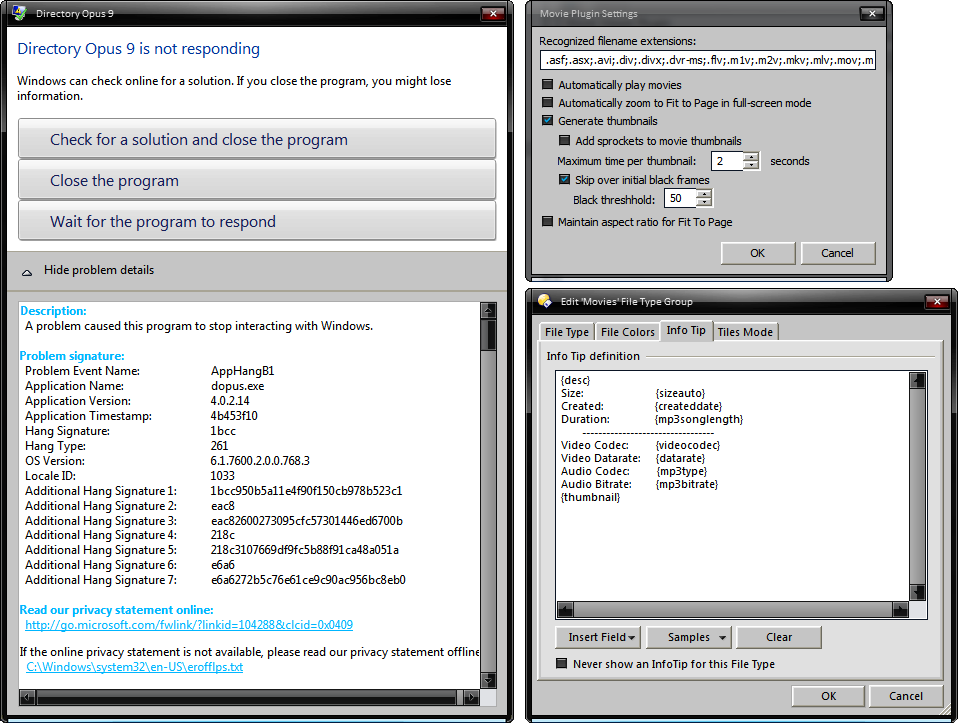Increase the Maximum time per thumbnail value

click(x=751, y=156)
